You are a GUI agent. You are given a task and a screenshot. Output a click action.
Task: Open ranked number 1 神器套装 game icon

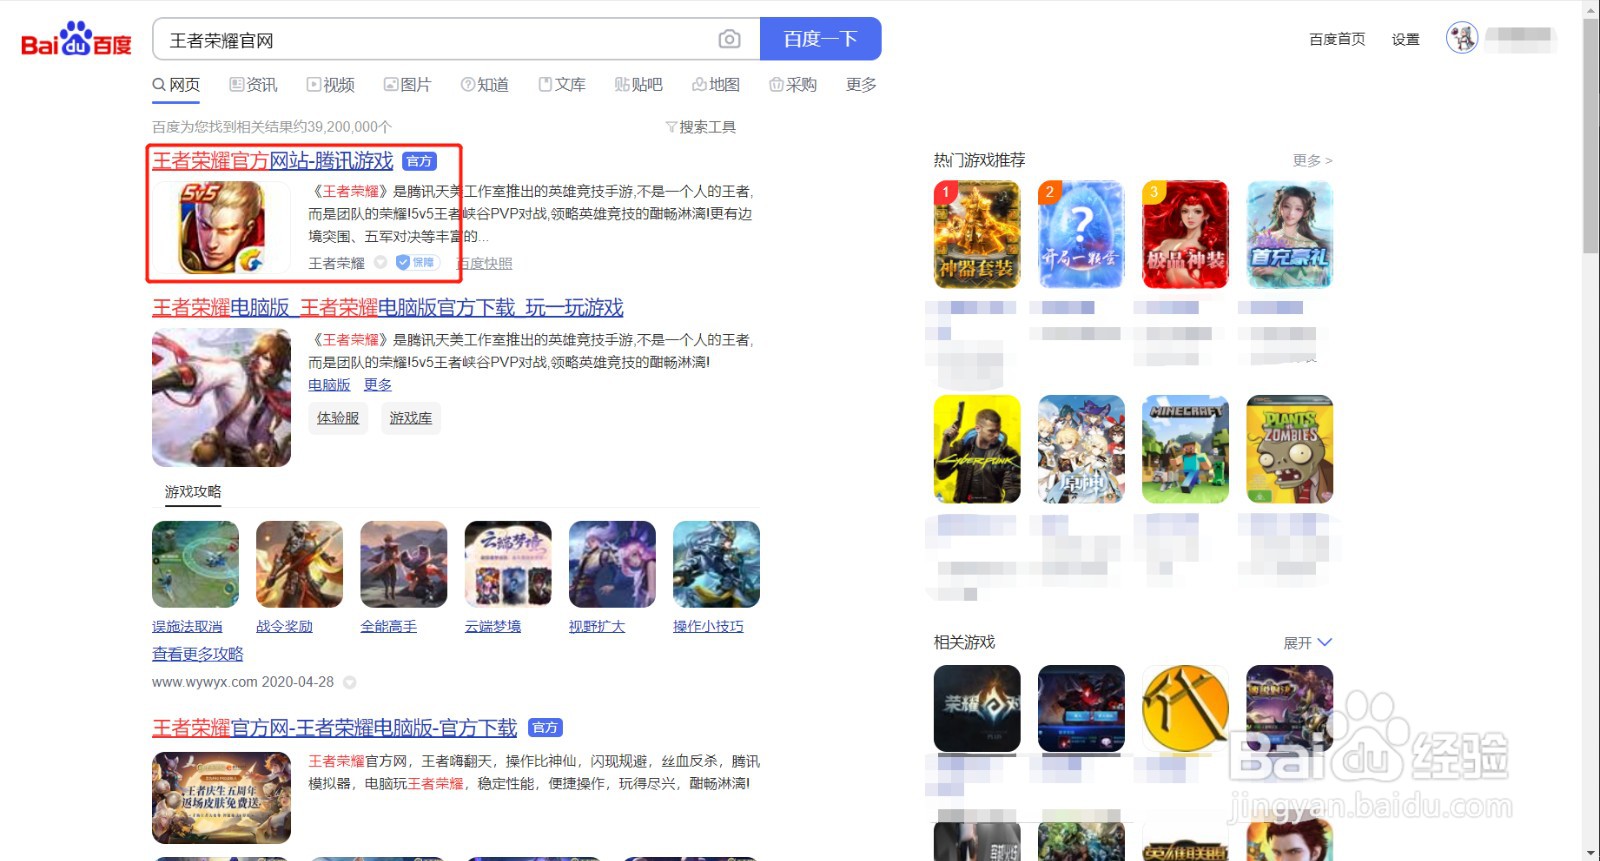click(977, 235)
